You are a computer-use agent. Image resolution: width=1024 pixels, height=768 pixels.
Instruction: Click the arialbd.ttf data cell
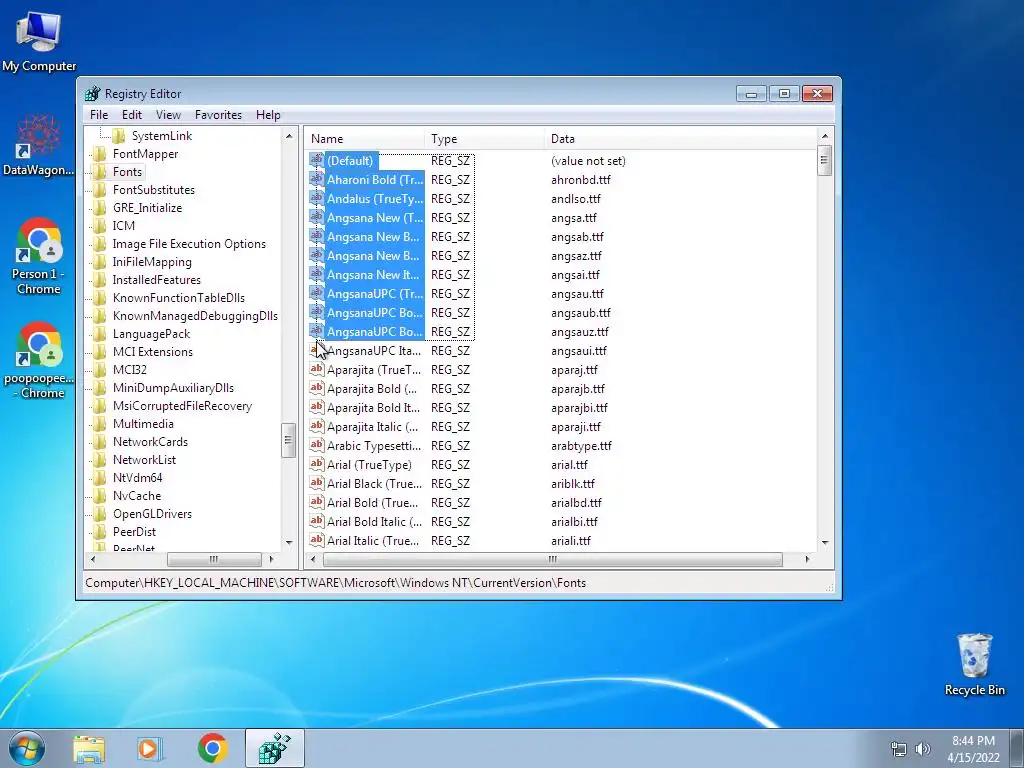(576, 502)
